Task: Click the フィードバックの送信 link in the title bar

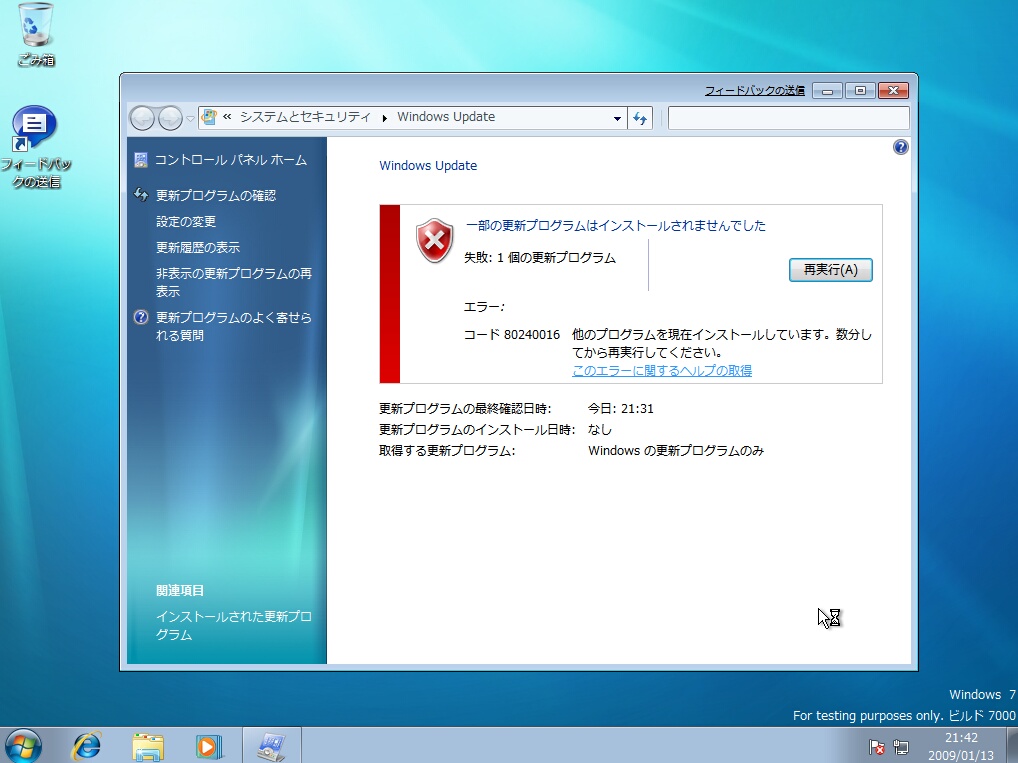Action: [754, 91]
